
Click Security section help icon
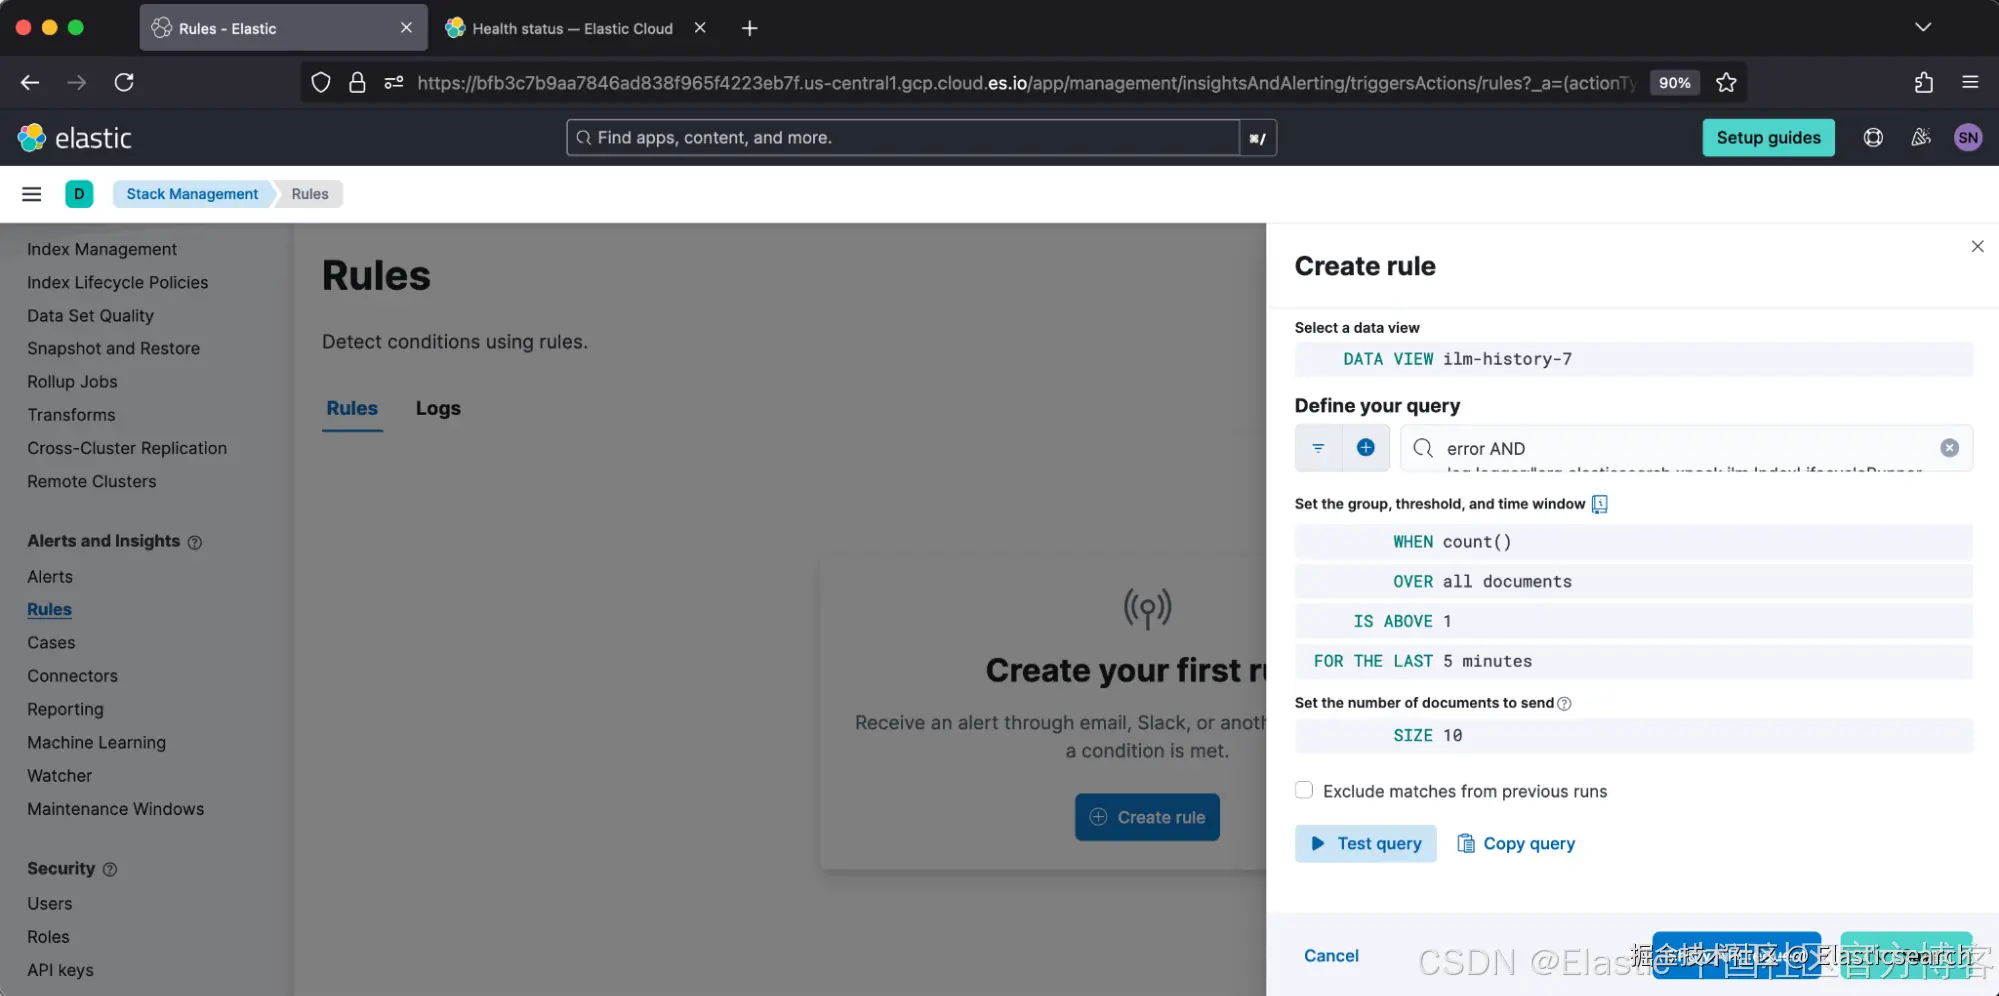(110, 870)
